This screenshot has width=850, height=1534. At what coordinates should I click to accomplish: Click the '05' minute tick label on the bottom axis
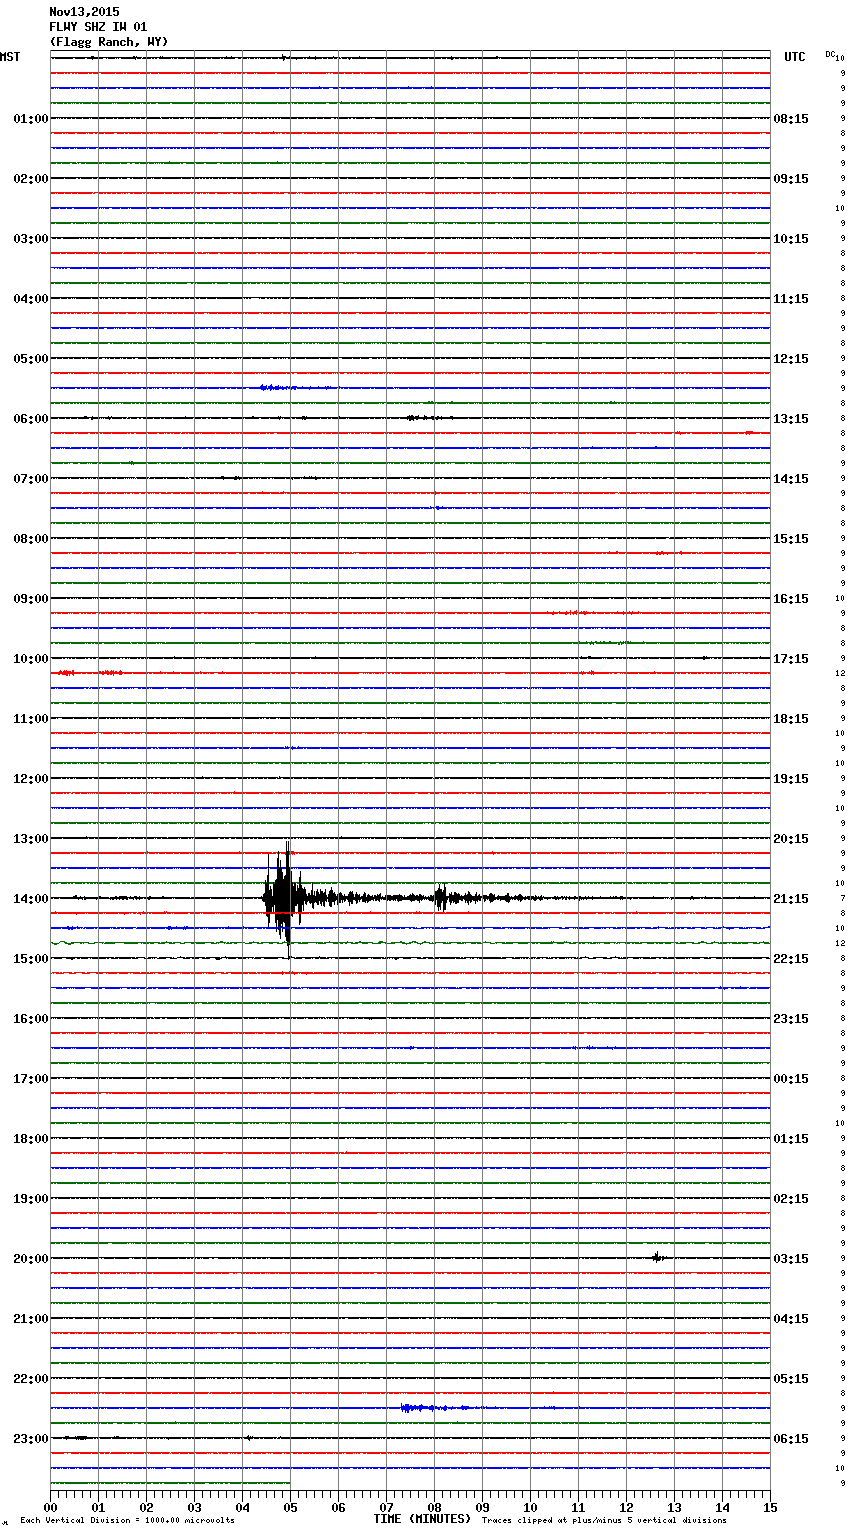coord(290,1507)
